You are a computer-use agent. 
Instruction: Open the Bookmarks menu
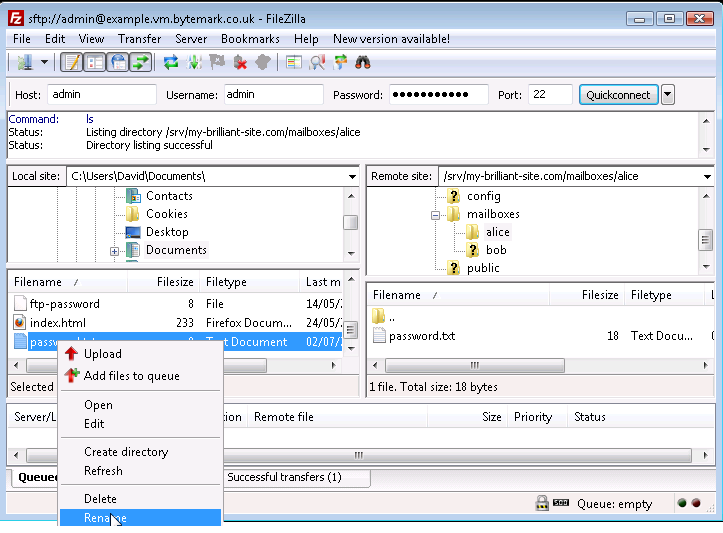[250, 39]
